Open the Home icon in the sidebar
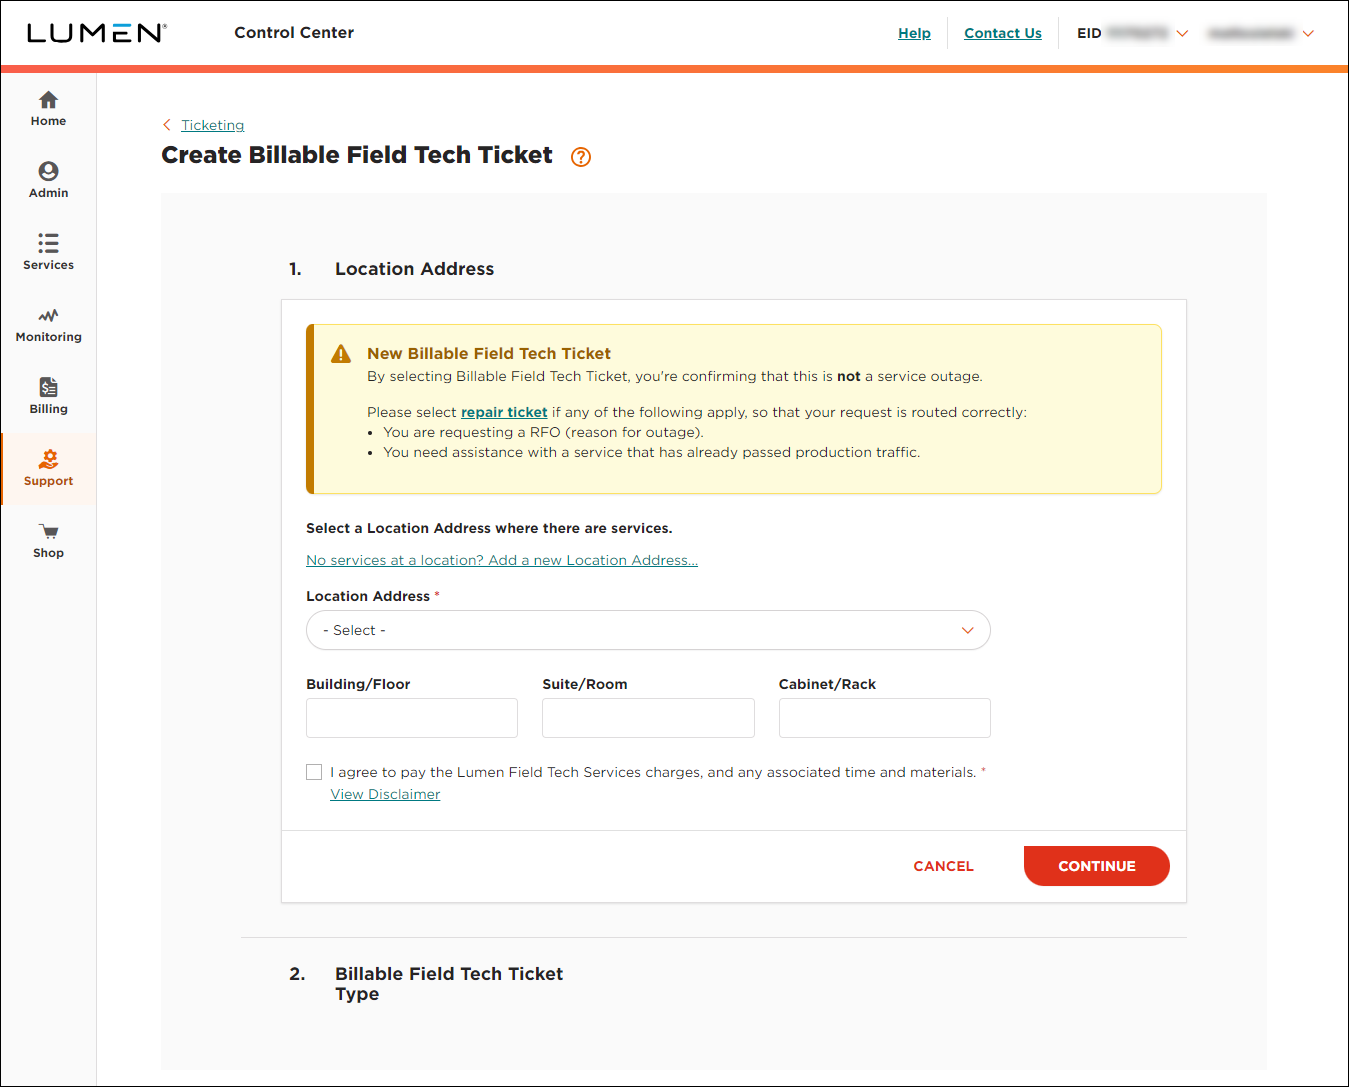 48,100
